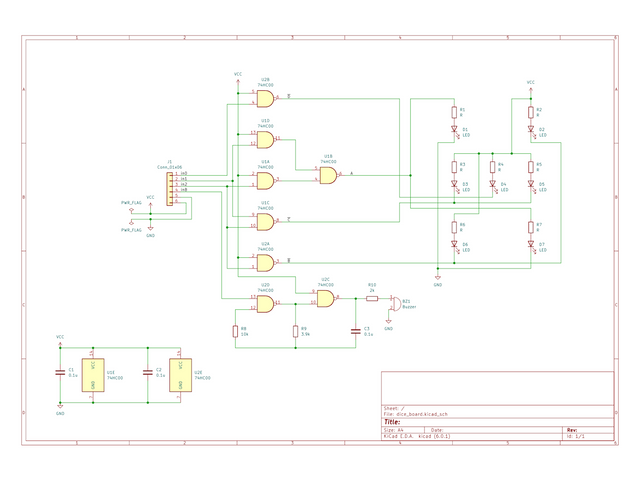This screenshot has width=640, height=480.
Task: Click the U2B NAND gate symbol
Action: tap(265, 97)
